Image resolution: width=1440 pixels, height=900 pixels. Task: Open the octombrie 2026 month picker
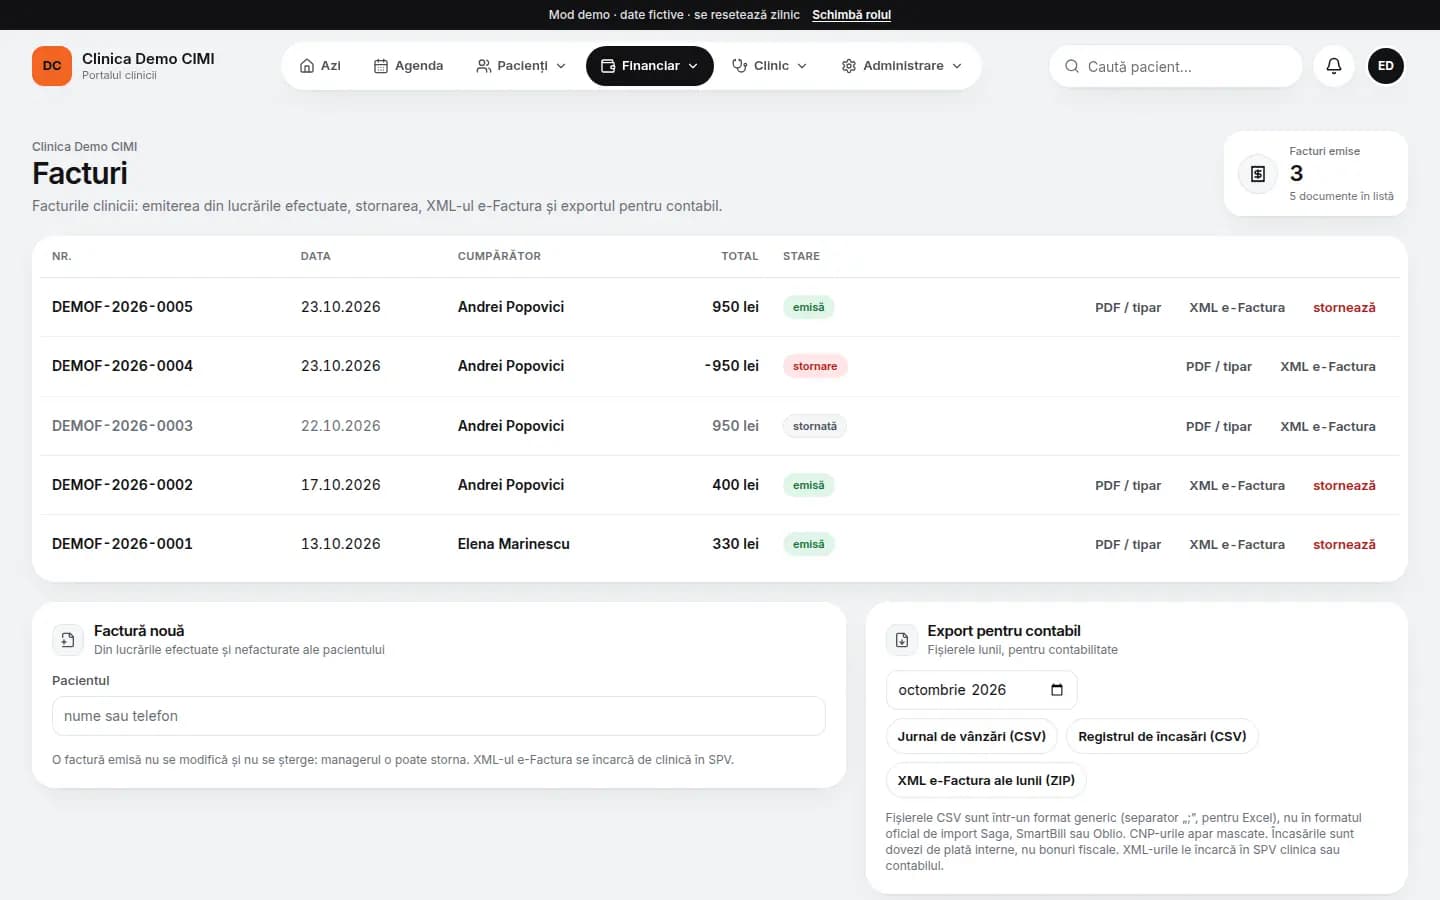pyautogui.click(x=981, y=690)
